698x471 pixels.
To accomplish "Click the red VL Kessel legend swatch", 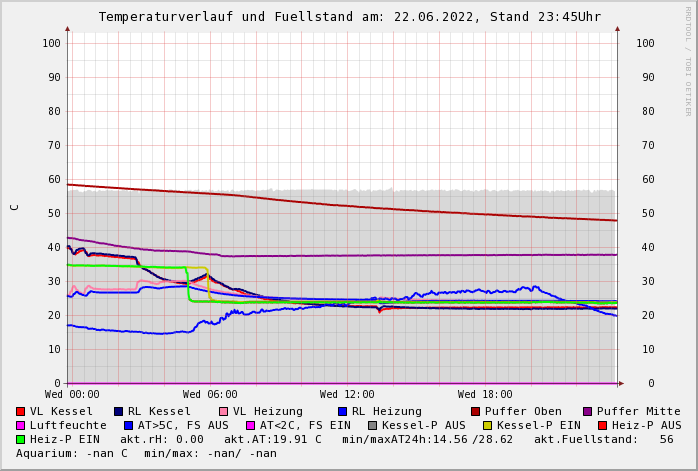I will pyautogui.click(x=21, y=411).
